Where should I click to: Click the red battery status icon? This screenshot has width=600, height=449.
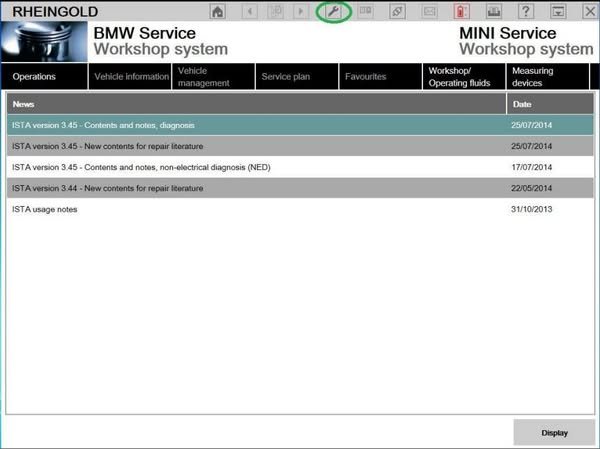461,11
